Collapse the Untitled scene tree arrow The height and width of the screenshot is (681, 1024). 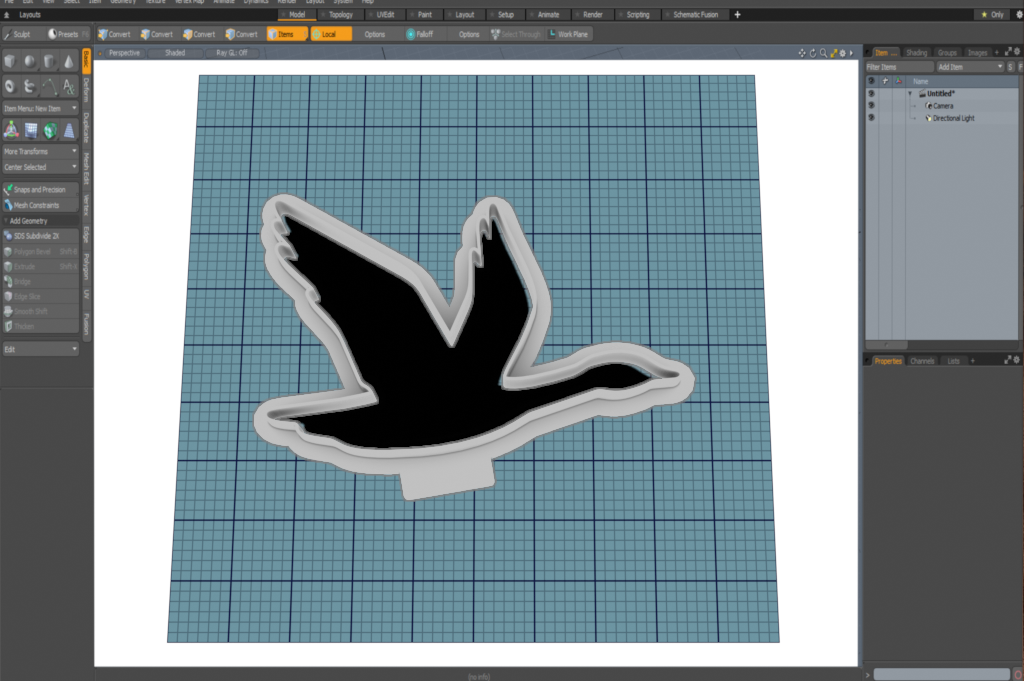click(x=910, y=93)
